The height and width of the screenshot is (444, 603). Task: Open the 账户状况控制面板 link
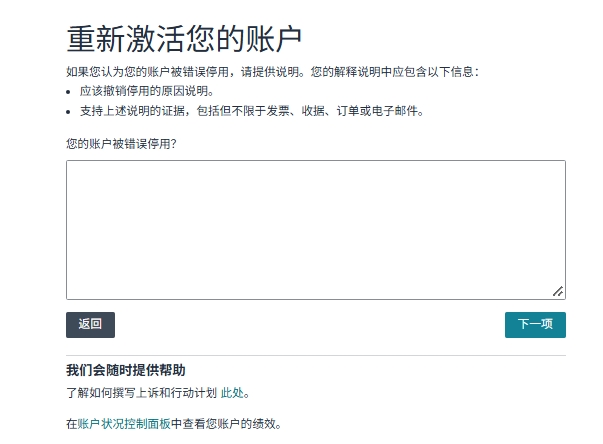point(124,424)
